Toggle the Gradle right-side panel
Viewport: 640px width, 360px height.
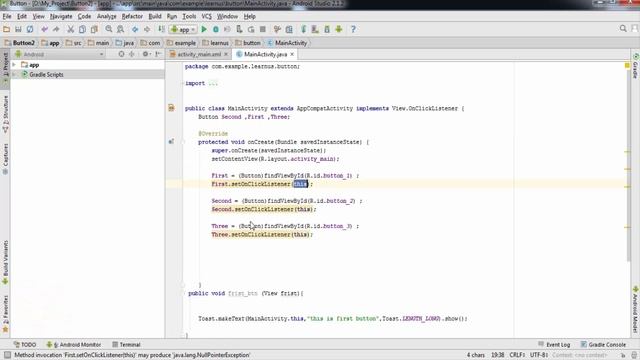coord(636,66)
